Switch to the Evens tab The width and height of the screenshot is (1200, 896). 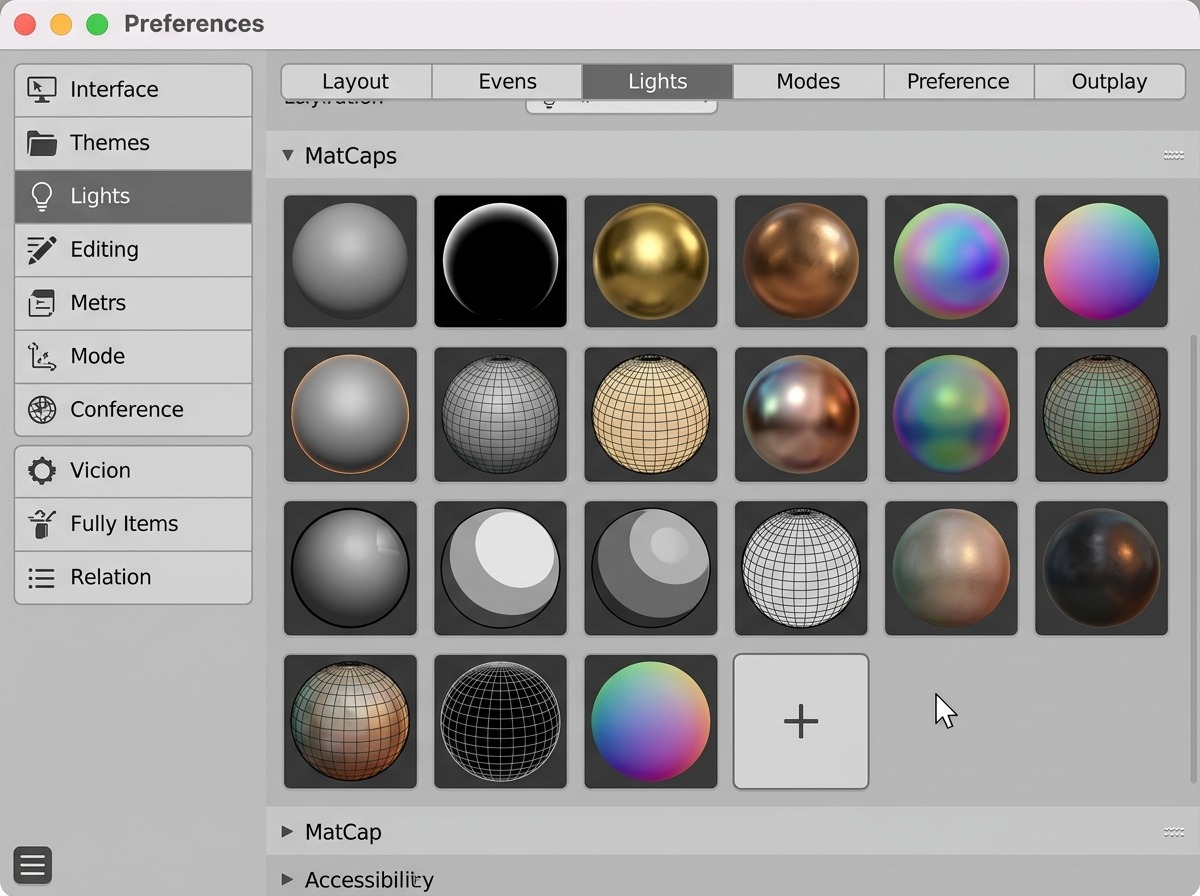click(507, 82)
